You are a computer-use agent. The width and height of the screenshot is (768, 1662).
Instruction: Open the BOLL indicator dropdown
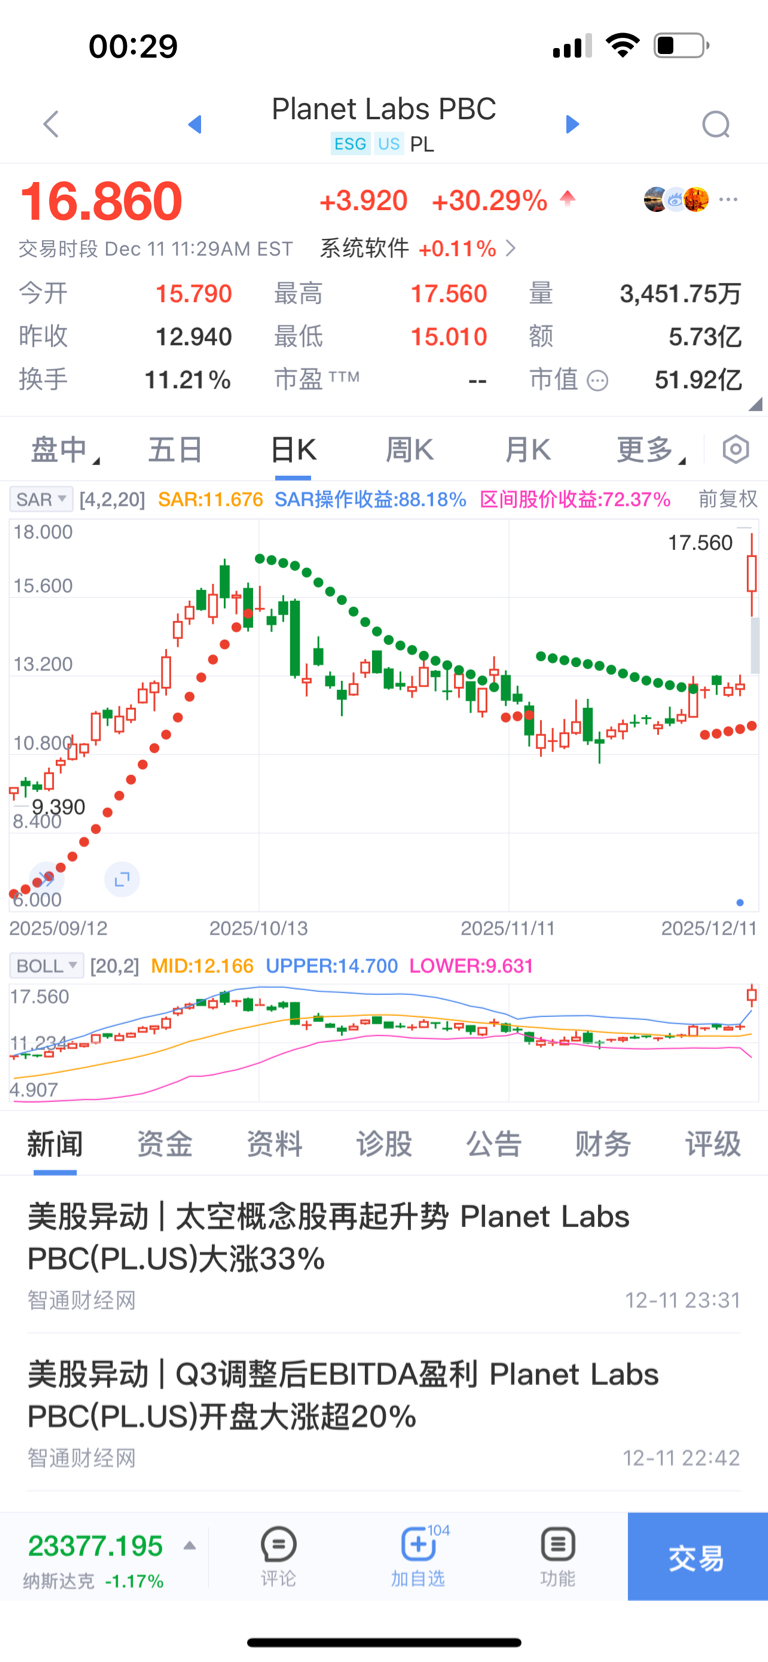(x=46, y=966)
